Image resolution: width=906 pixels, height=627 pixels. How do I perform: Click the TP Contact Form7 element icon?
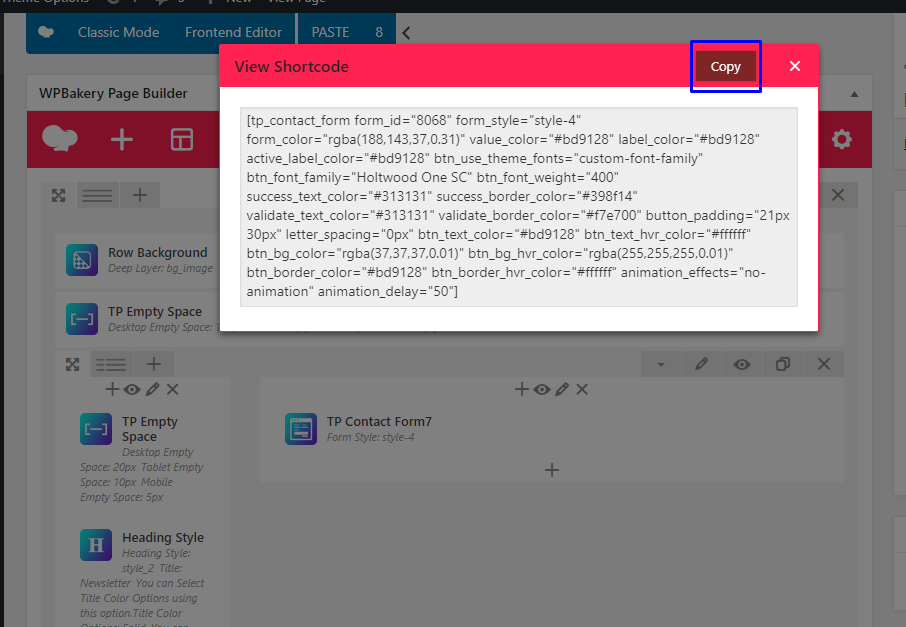coord(300,429)
